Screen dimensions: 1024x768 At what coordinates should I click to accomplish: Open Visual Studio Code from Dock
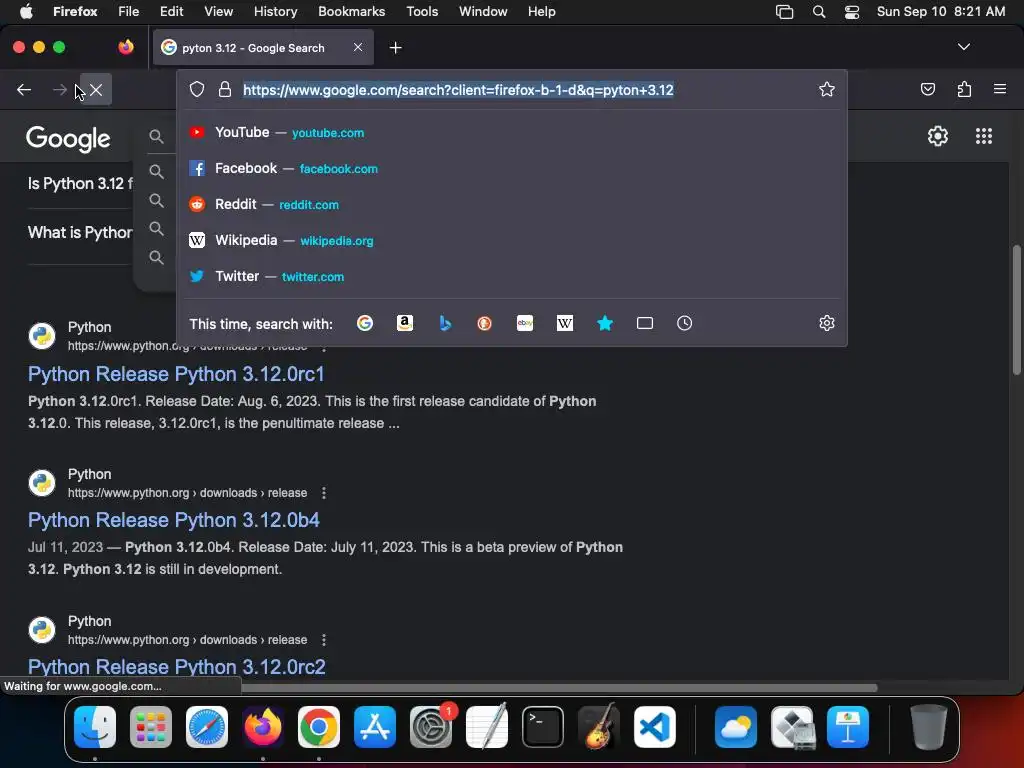tap(654, 727)
